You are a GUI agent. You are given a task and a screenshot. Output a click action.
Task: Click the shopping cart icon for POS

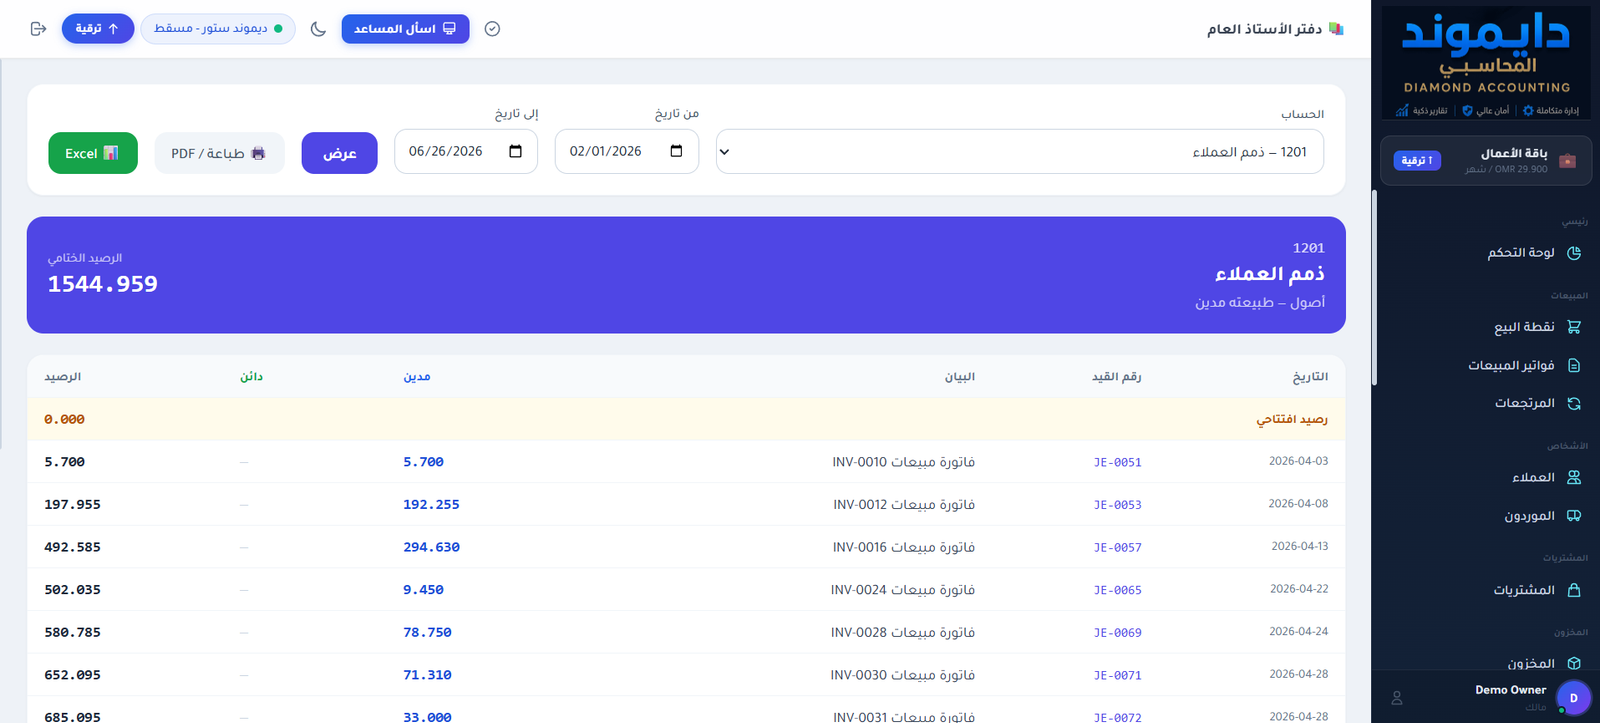click(1574, 327)
